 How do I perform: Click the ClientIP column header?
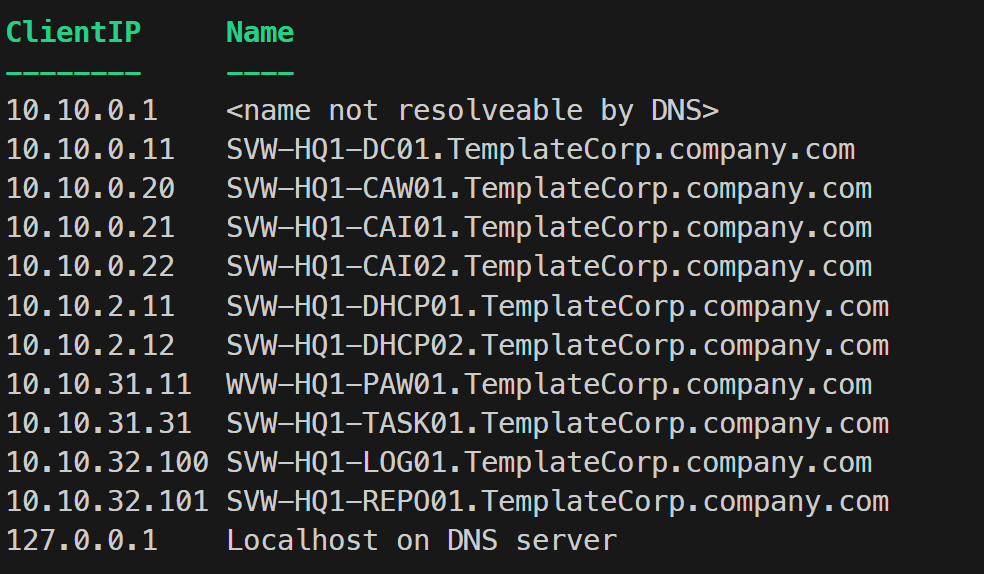(x=73, y=32)
